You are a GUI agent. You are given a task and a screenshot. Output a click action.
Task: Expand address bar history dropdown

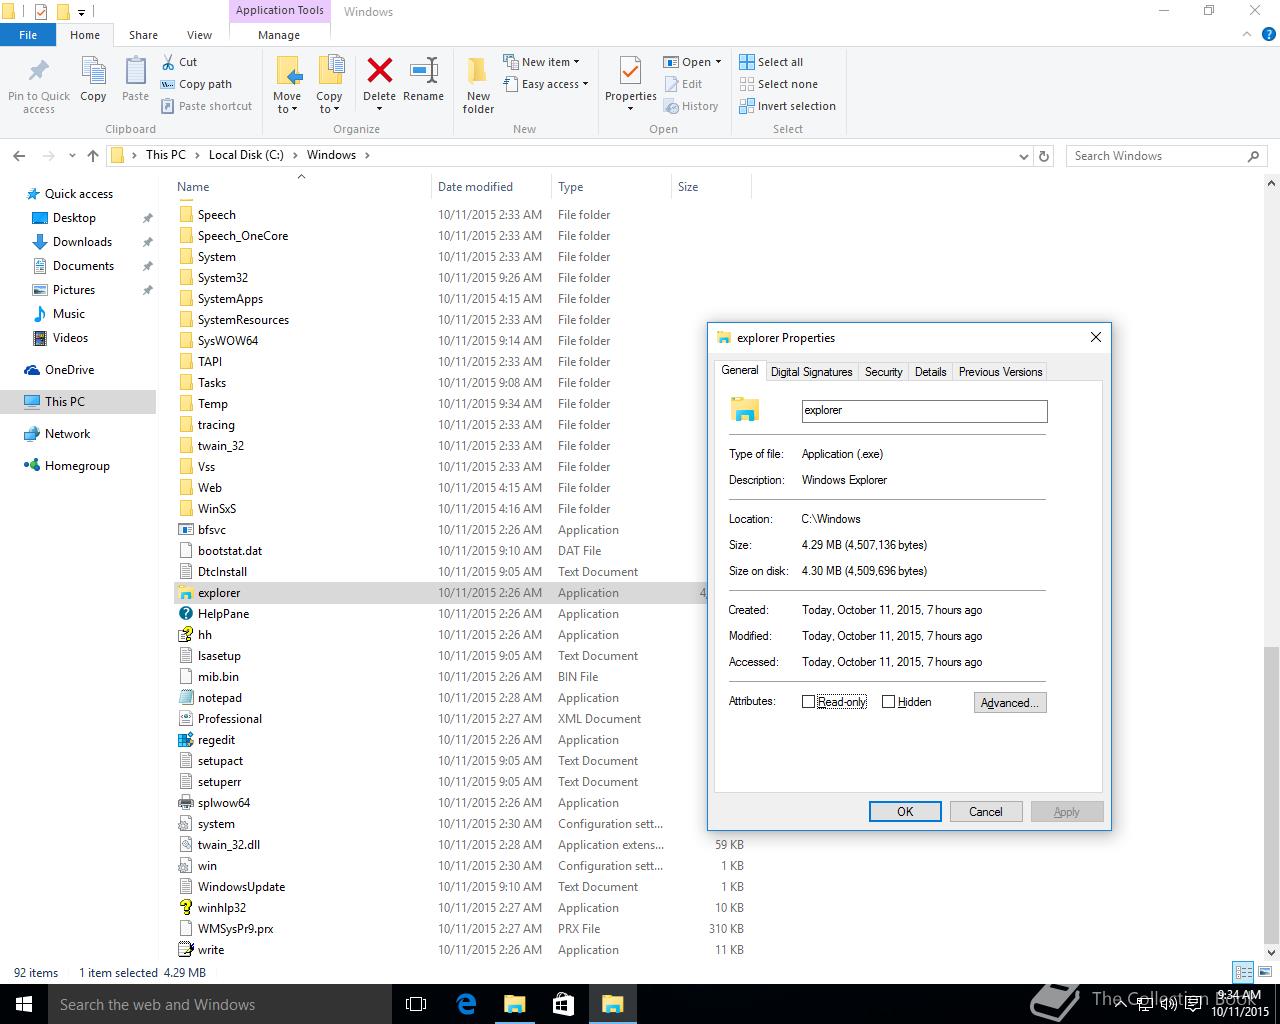[x=1023, y=156]
